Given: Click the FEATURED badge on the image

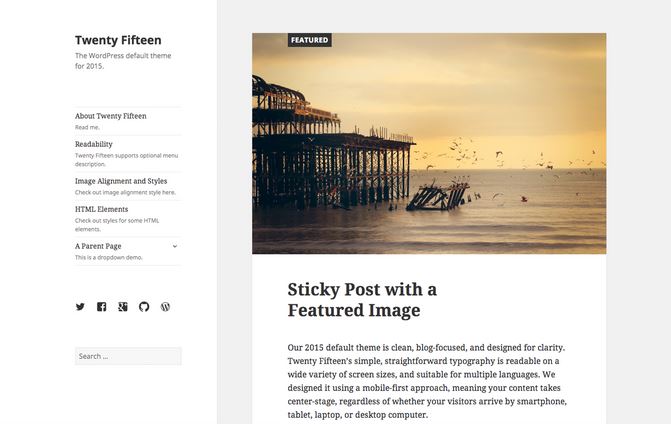Looking at the screenshot, I should [309, 40].
